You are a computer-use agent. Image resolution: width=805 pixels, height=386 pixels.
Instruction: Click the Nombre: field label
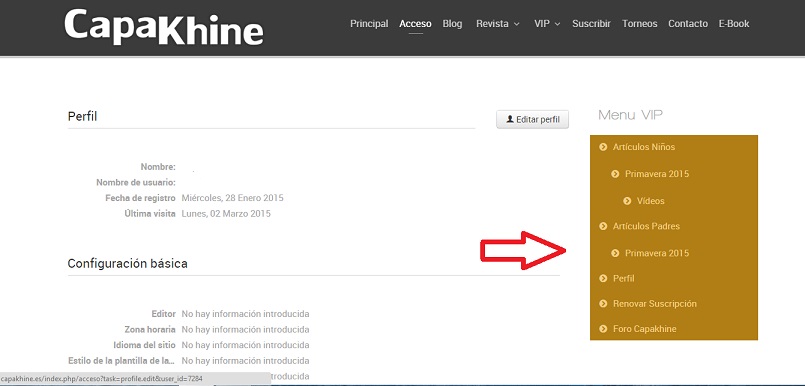pos(158,167)
